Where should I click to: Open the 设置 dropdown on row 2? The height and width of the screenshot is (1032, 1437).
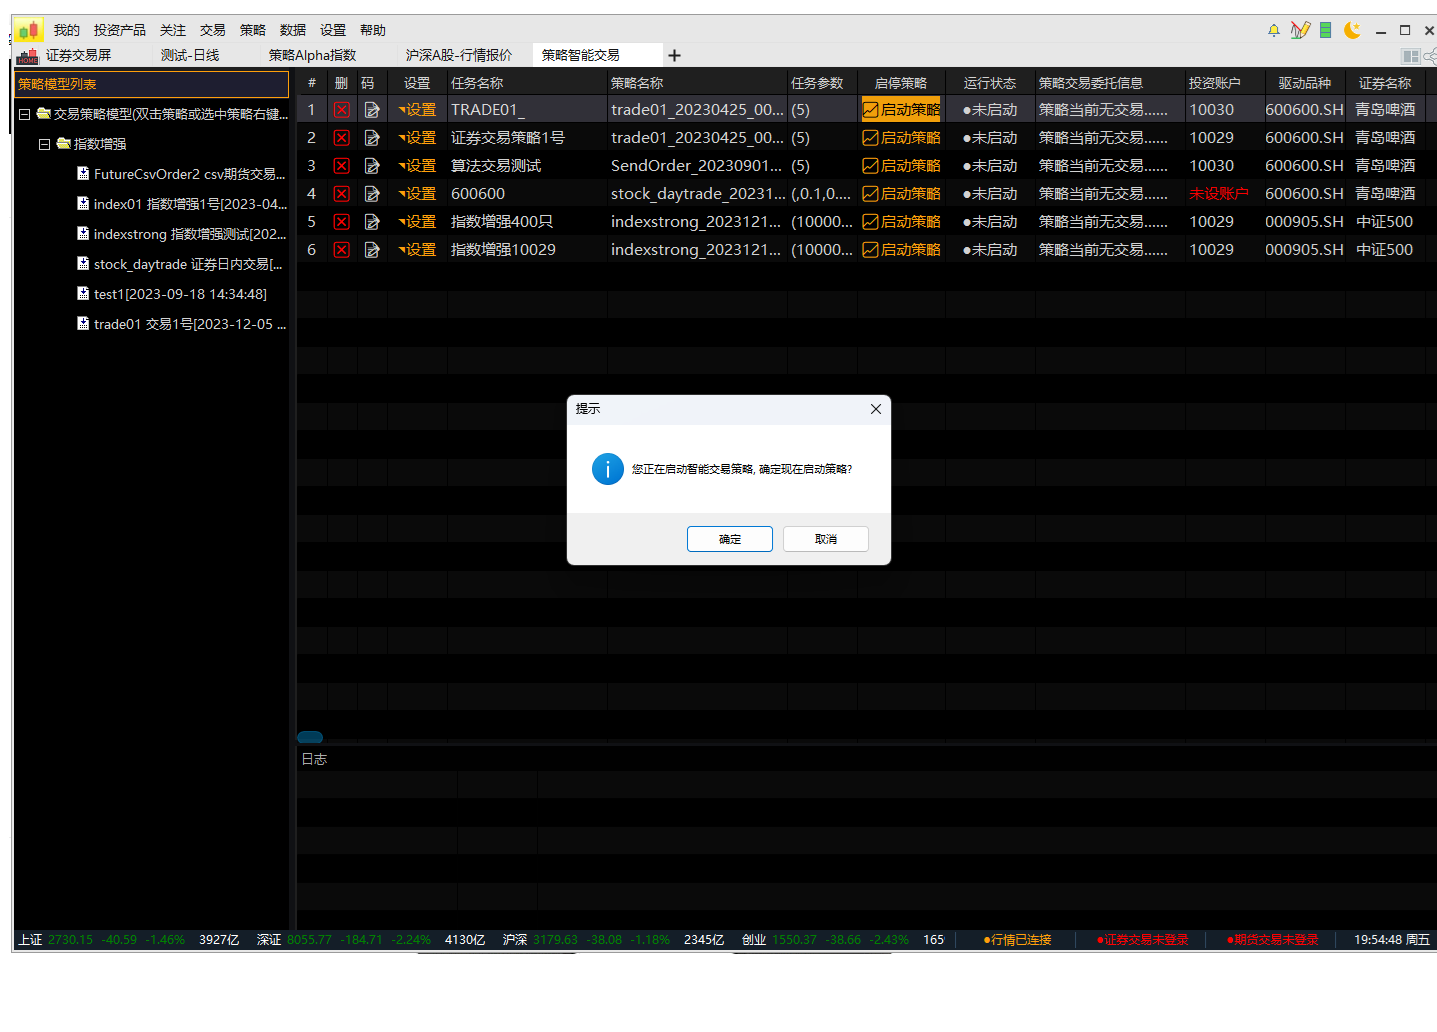point(416,137)
